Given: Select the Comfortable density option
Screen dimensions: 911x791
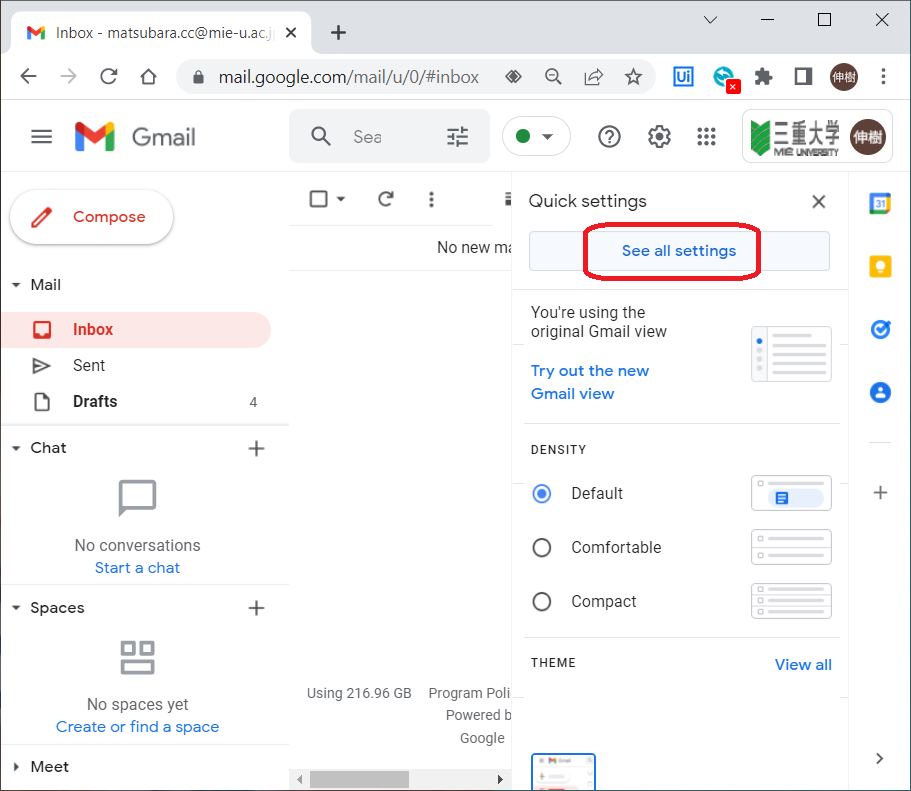Looking at the screenshot, I should [x=541, y=547].
